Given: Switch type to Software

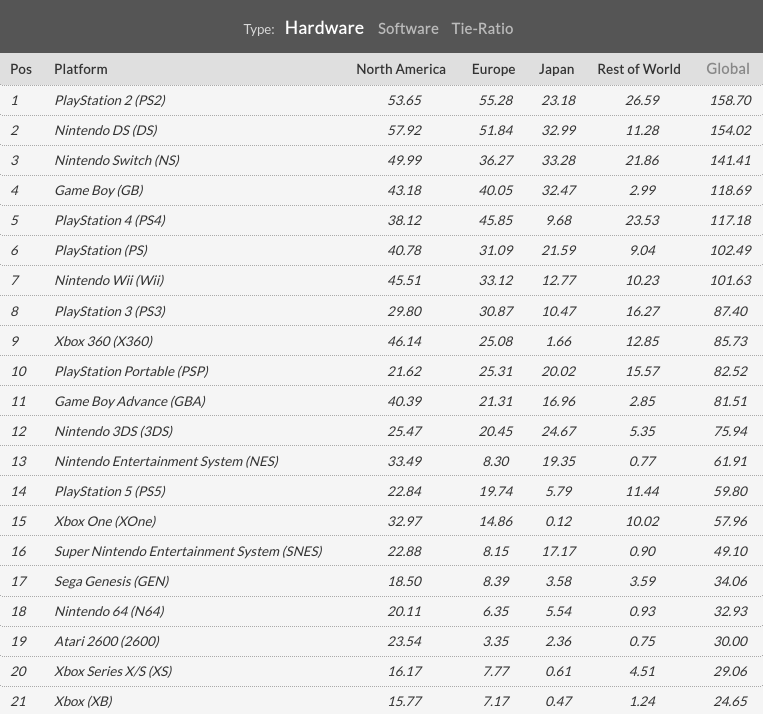Looking at the screenshot, I should point(408,29).
